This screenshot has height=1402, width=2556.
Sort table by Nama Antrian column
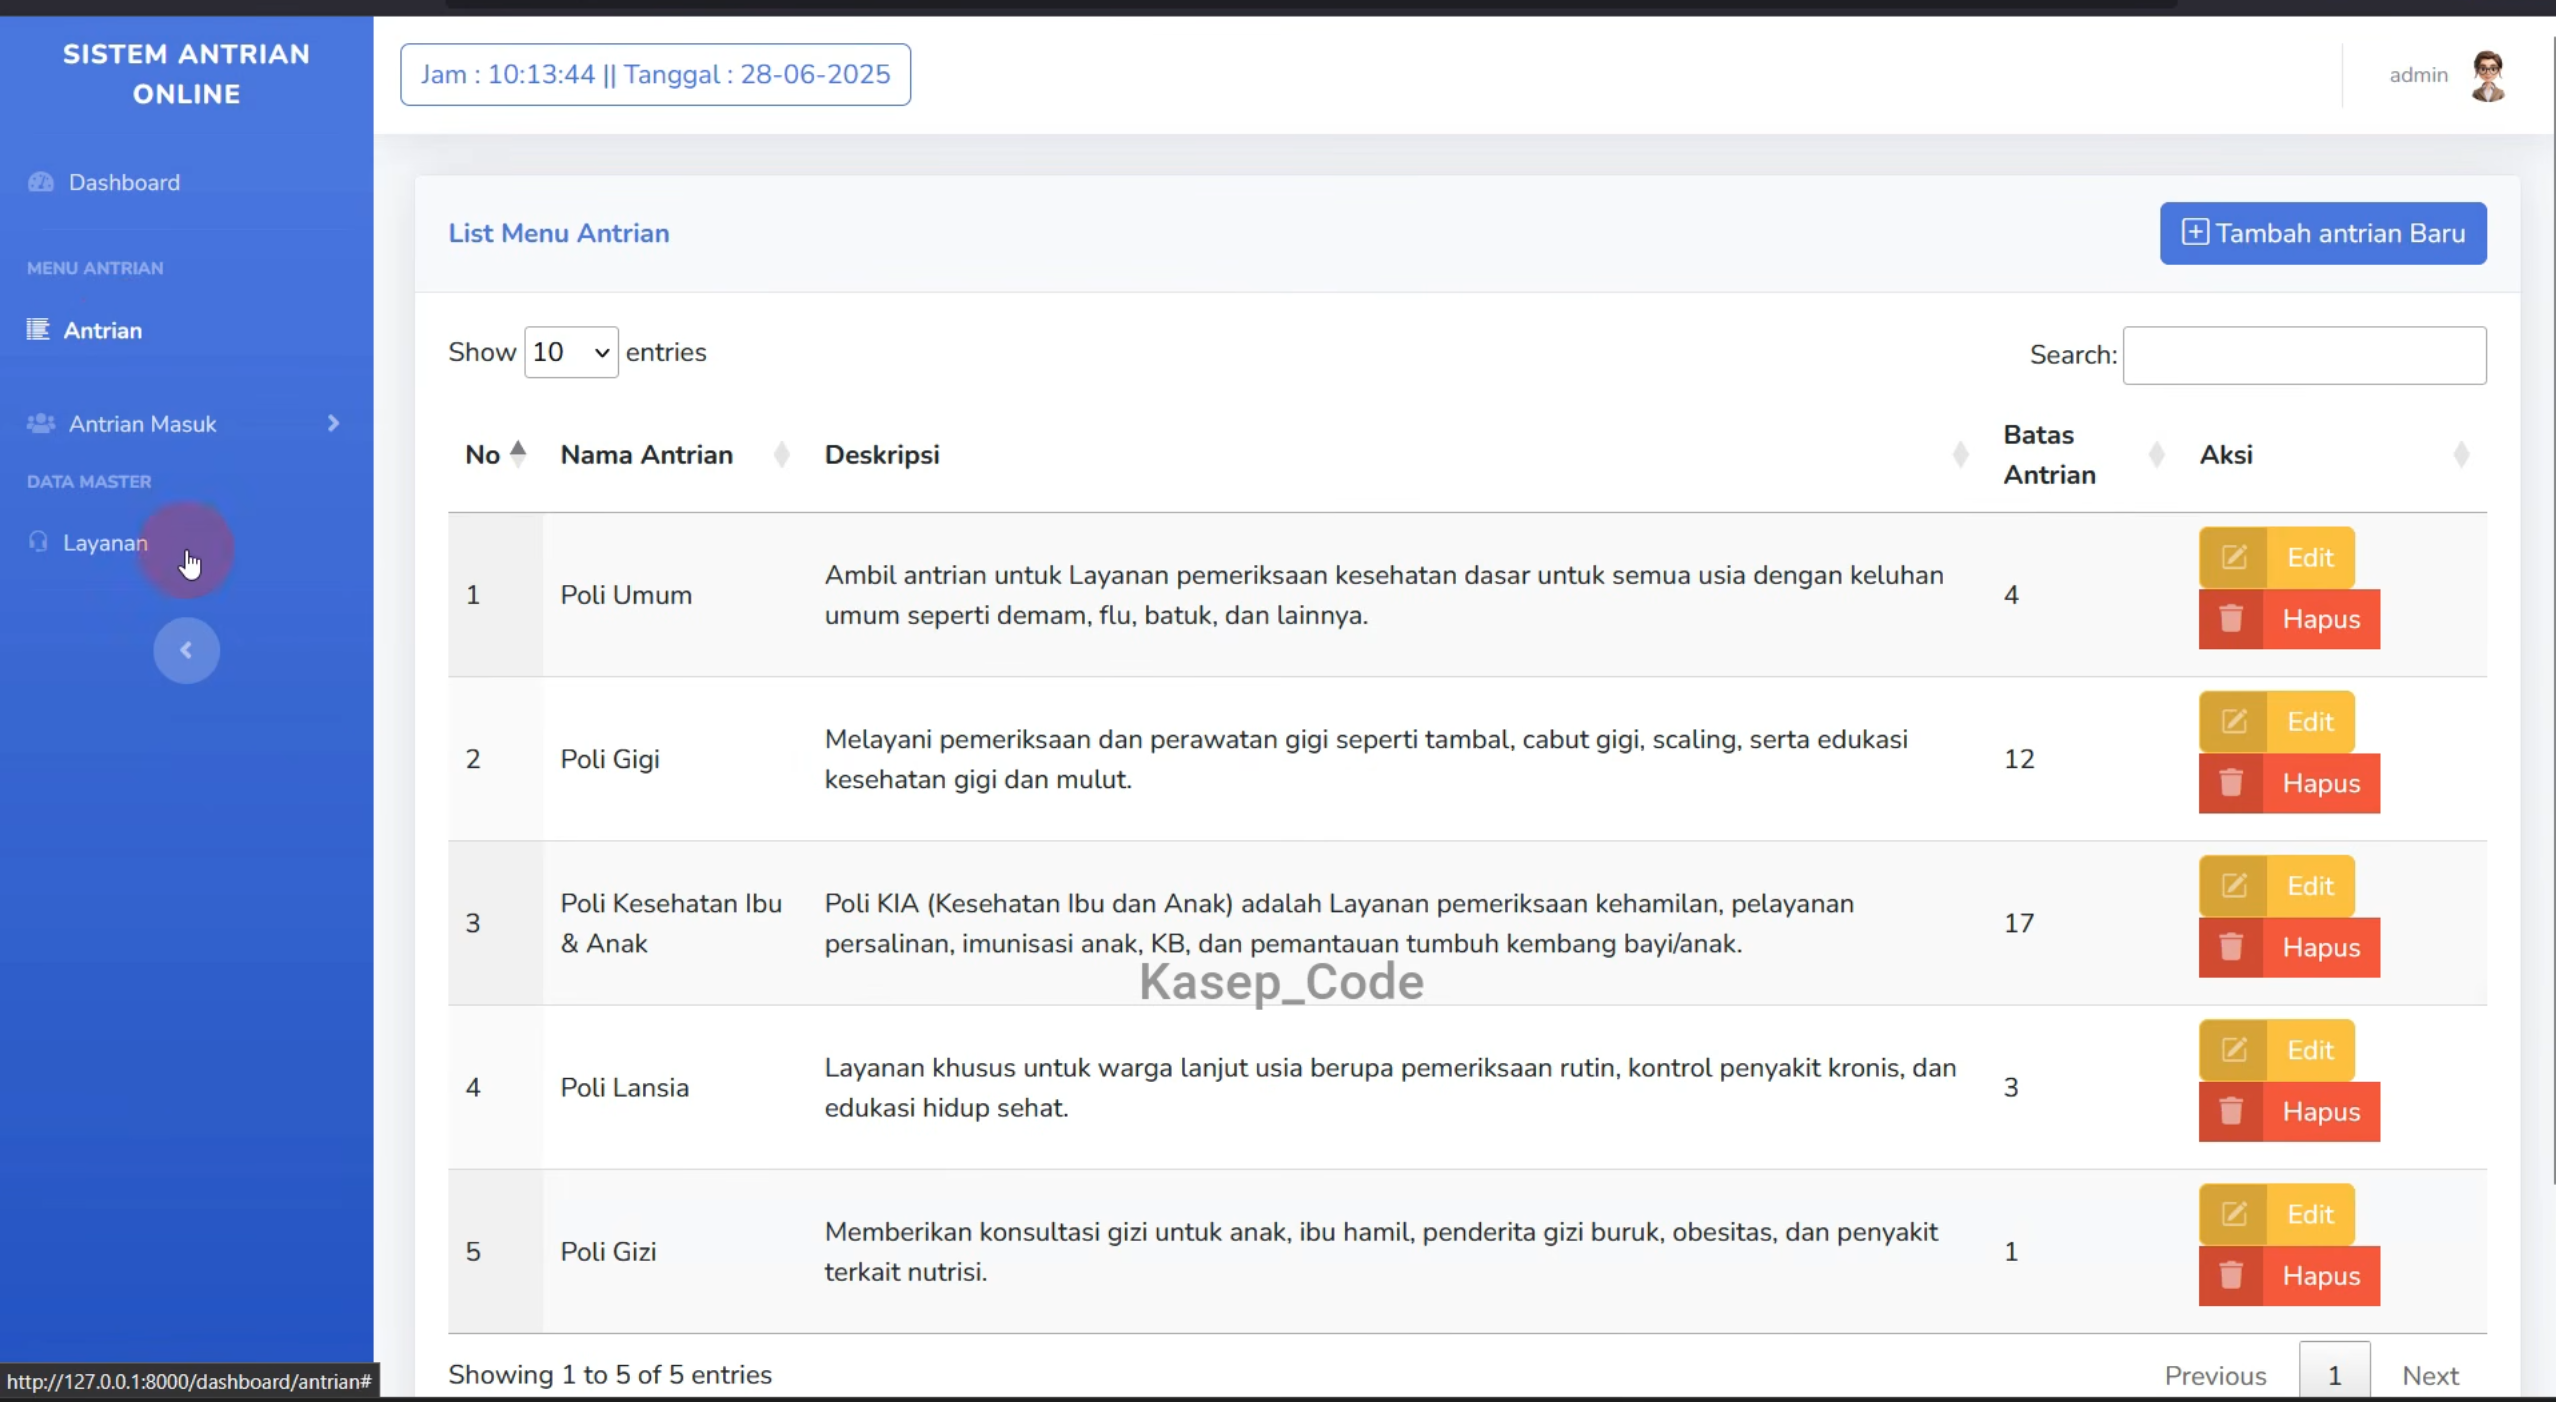(x=675, y=454)
